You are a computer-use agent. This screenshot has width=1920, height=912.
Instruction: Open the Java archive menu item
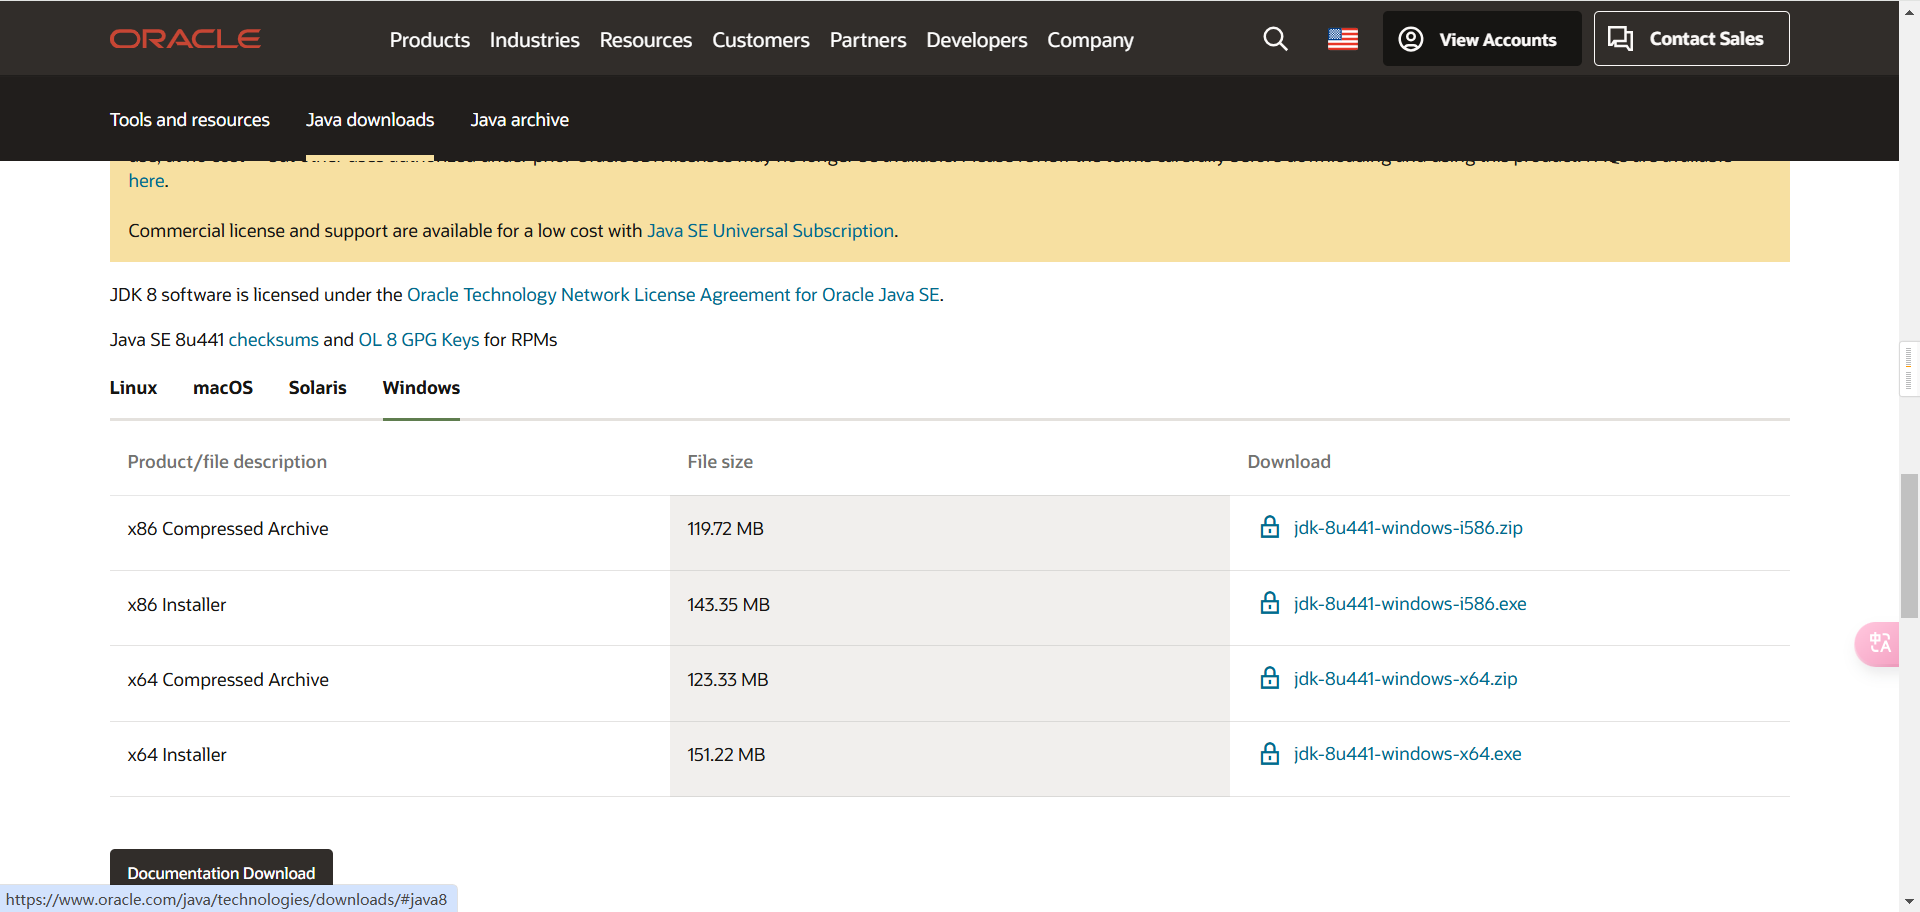519,120
